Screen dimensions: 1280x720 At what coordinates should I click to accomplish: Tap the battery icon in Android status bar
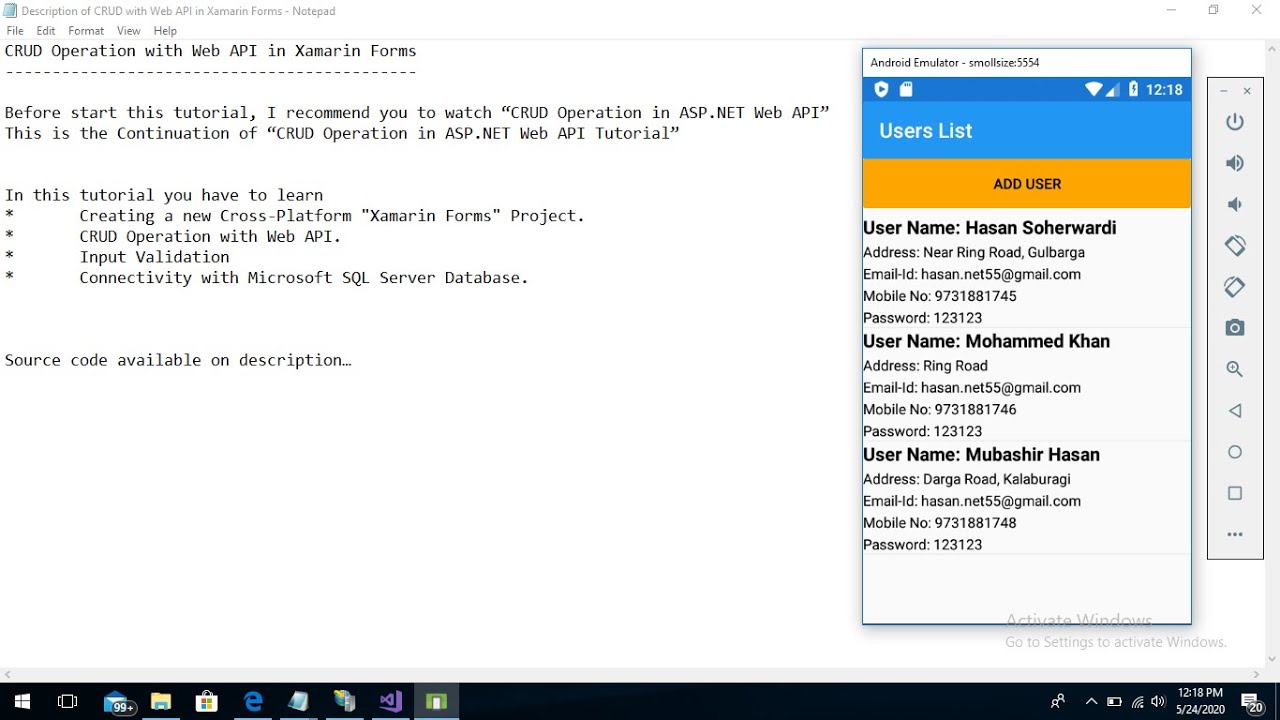click(1133, 89)
